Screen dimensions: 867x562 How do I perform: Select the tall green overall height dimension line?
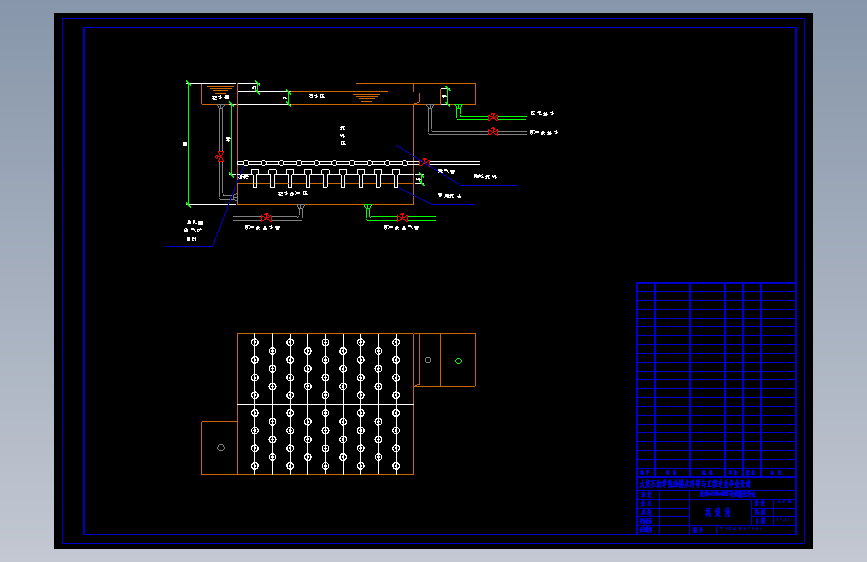point(189,144)
